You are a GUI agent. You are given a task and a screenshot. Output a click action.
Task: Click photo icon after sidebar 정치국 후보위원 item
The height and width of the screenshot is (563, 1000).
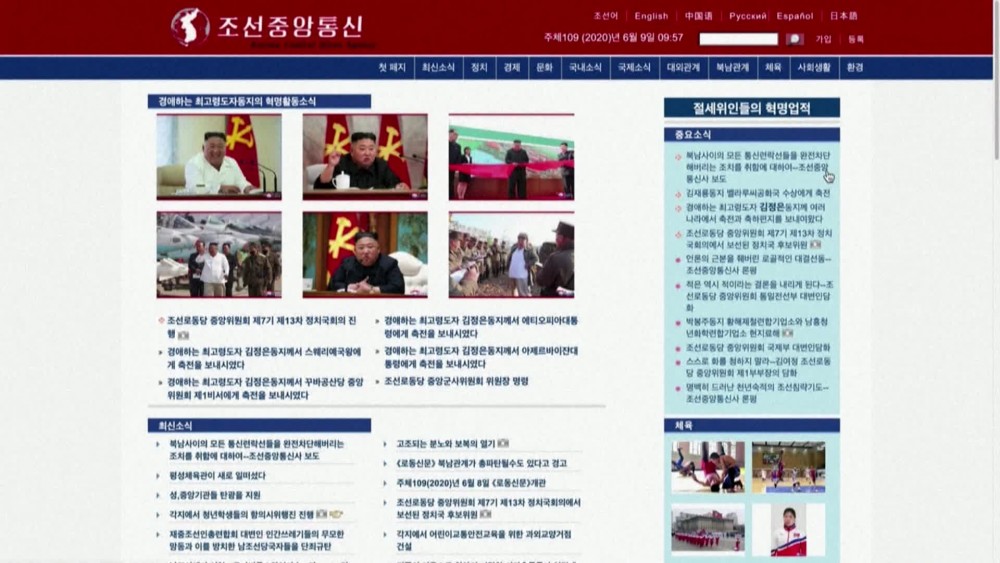(x=815, y=244)
